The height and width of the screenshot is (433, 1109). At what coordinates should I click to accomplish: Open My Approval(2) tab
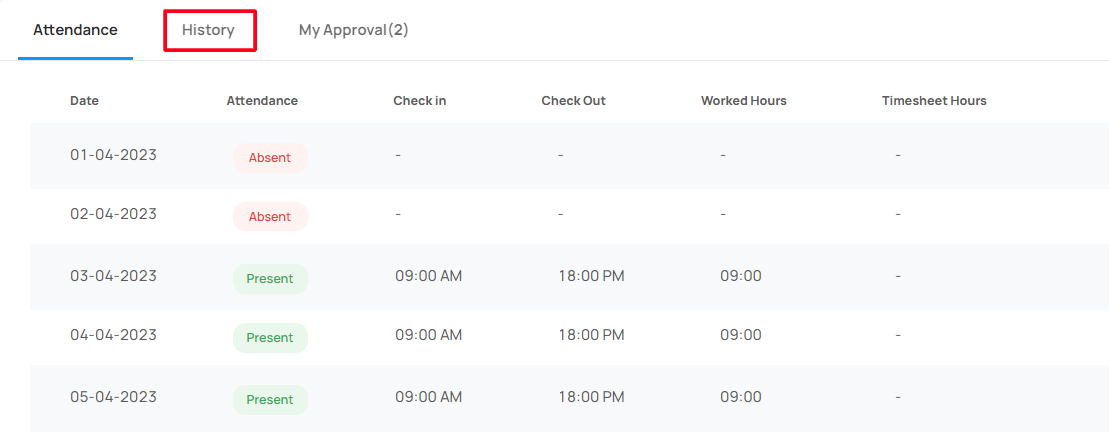pyautogui.click(x=354, y=30)
